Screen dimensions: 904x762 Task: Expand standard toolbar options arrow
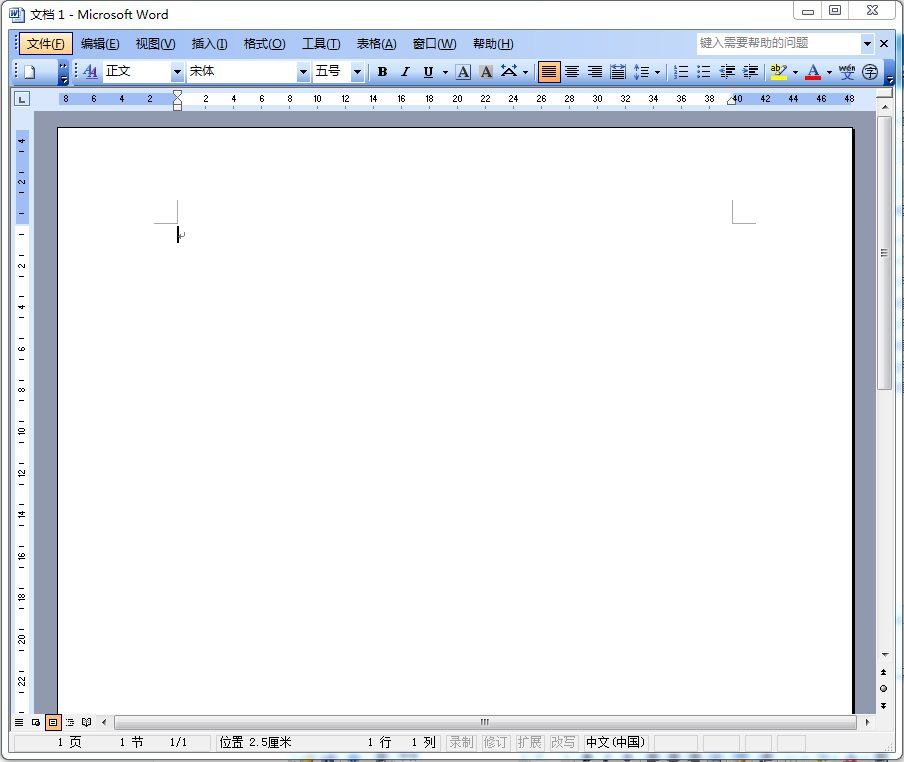tap(63, 73)
